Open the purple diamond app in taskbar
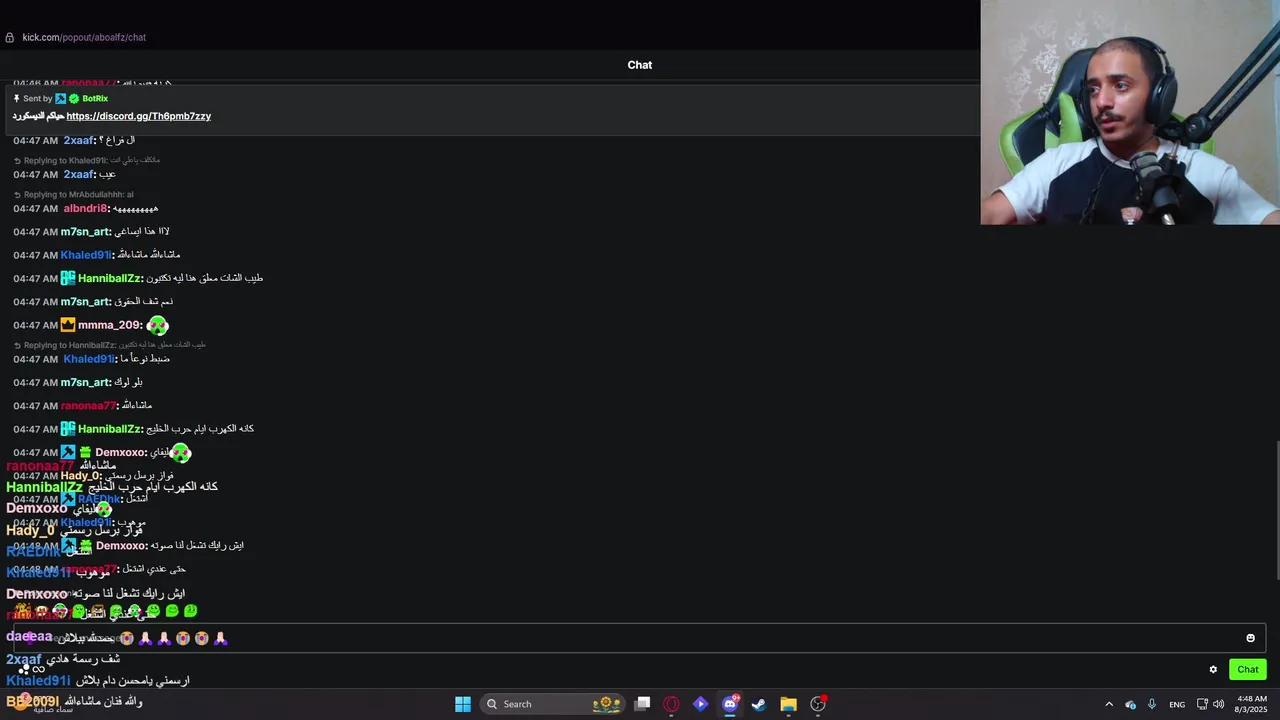 [x=700, y=704]
